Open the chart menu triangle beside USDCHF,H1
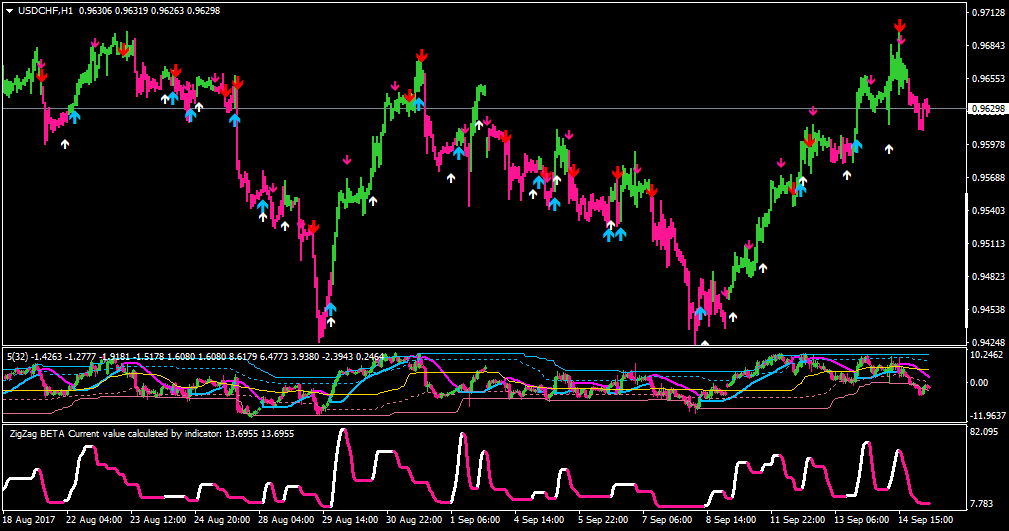This screenshot has height=531, width=1009. (x=10, y=11)
